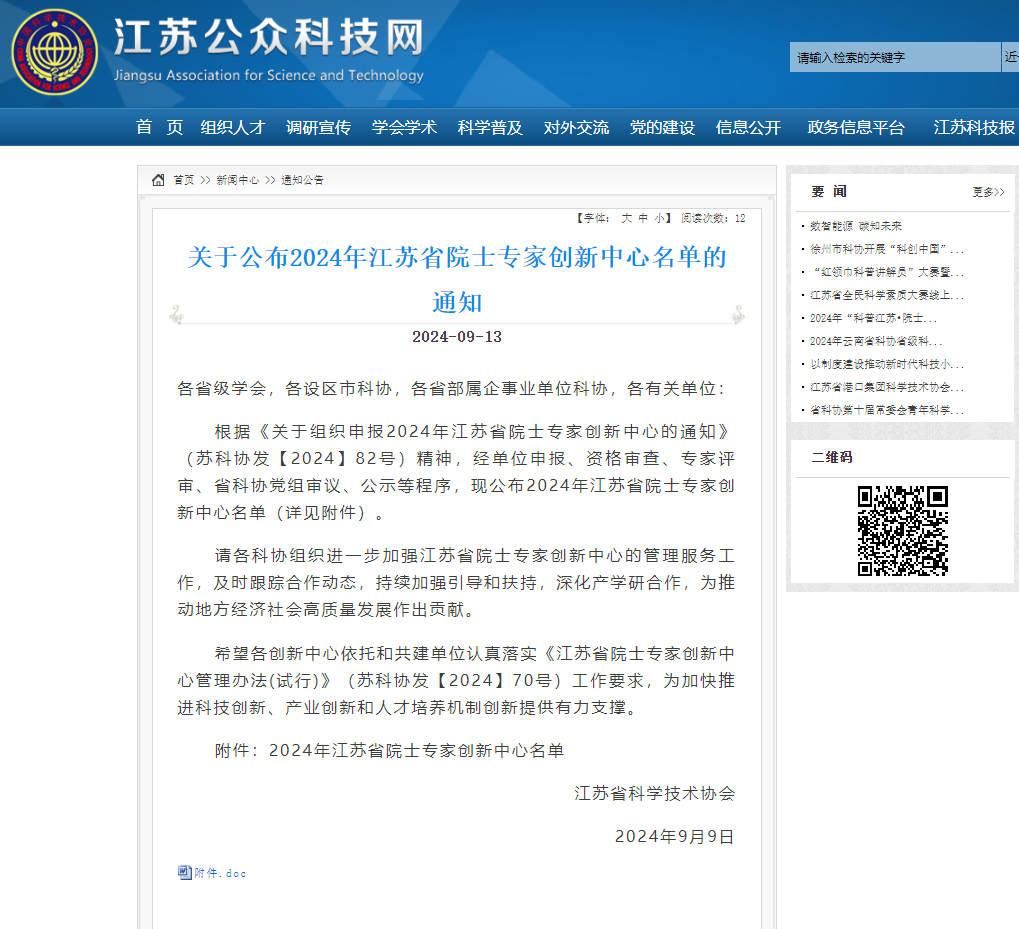Click the home icon in the breadcrumb
1019x929 pixels.
158,180
